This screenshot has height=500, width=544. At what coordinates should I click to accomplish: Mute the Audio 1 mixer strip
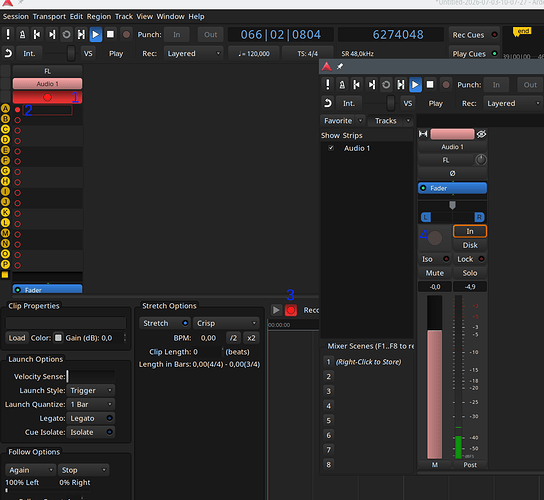click(x=435, y=273)
